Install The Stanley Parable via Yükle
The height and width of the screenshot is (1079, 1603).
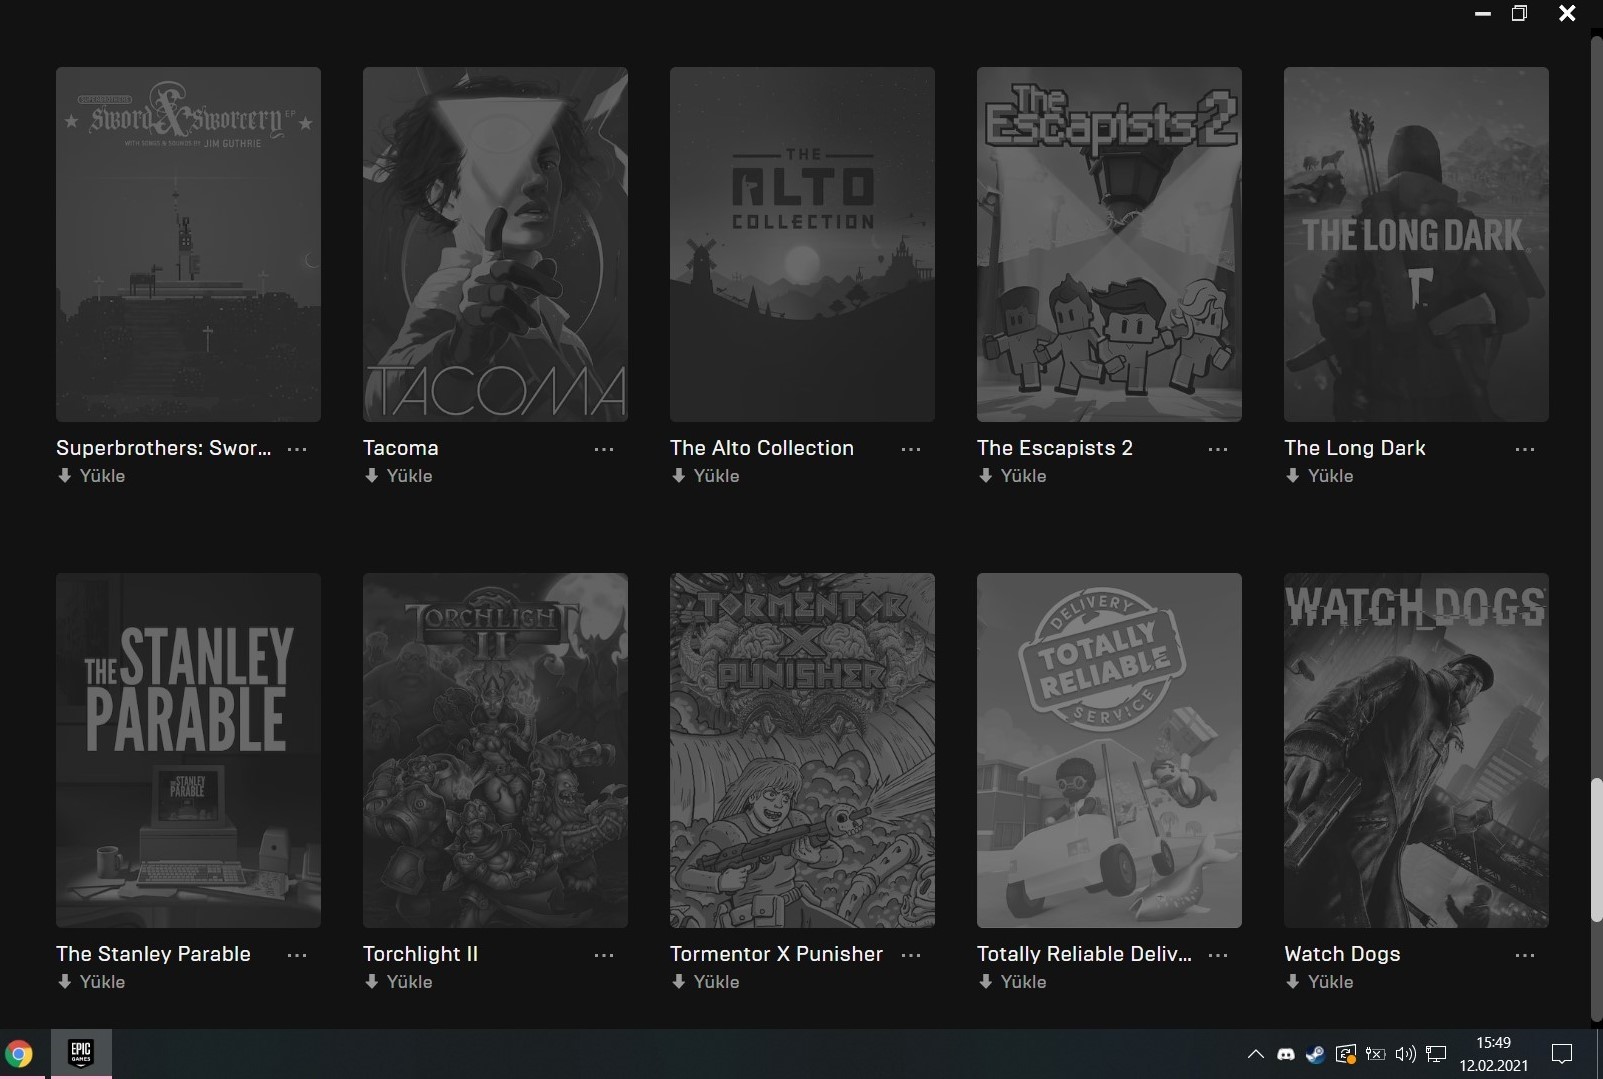click(91, 982)
